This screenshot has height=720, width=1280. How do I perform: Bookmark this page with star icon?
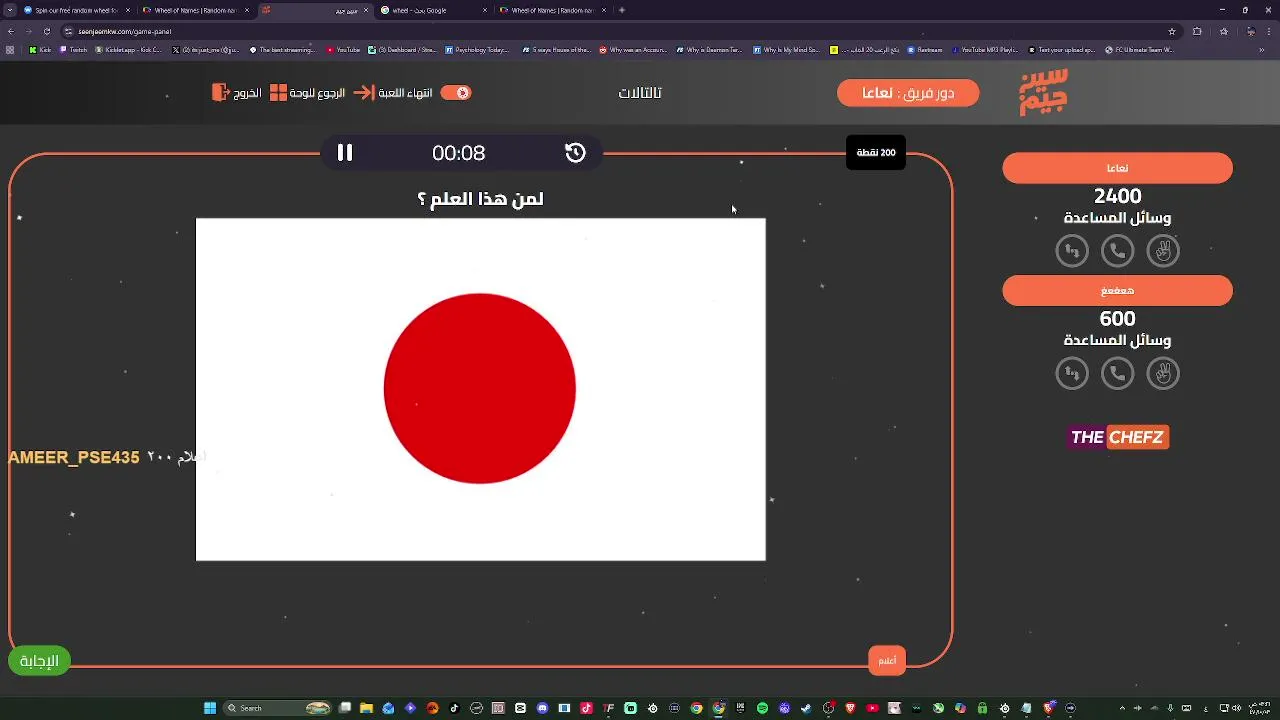click(x=1172, y=31)
